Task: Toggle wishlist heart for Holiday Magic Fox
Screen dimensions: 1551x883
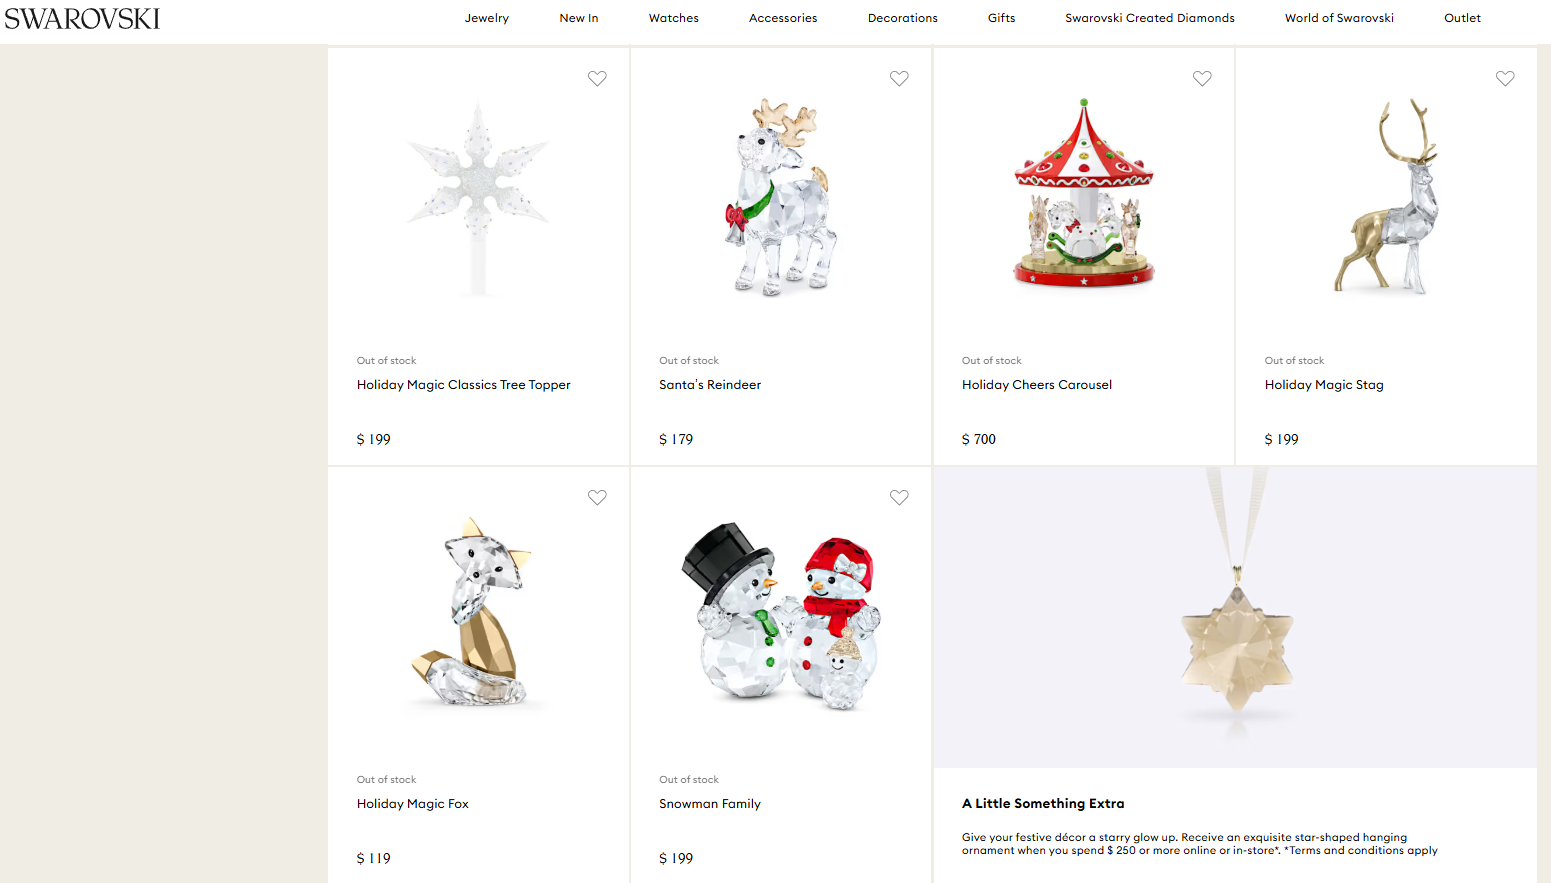Action: click(597, 498)
